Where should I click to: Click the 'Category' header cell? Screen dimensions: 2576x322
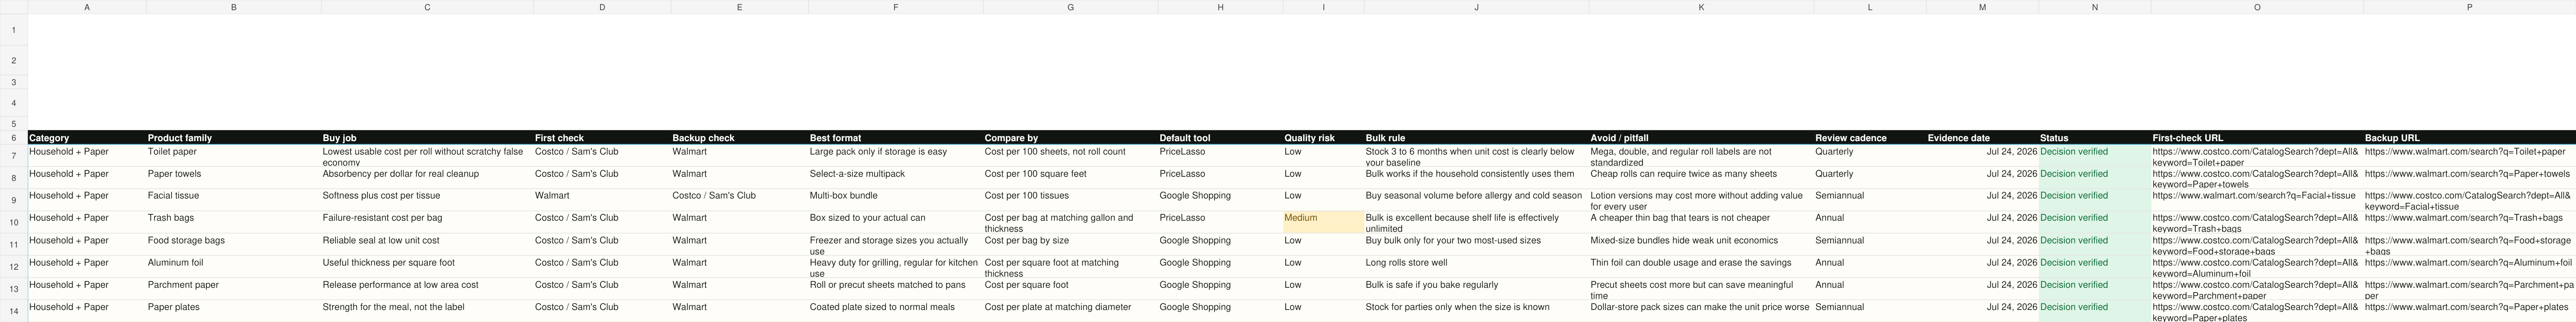pyautogui.click(x=87, y=138)
